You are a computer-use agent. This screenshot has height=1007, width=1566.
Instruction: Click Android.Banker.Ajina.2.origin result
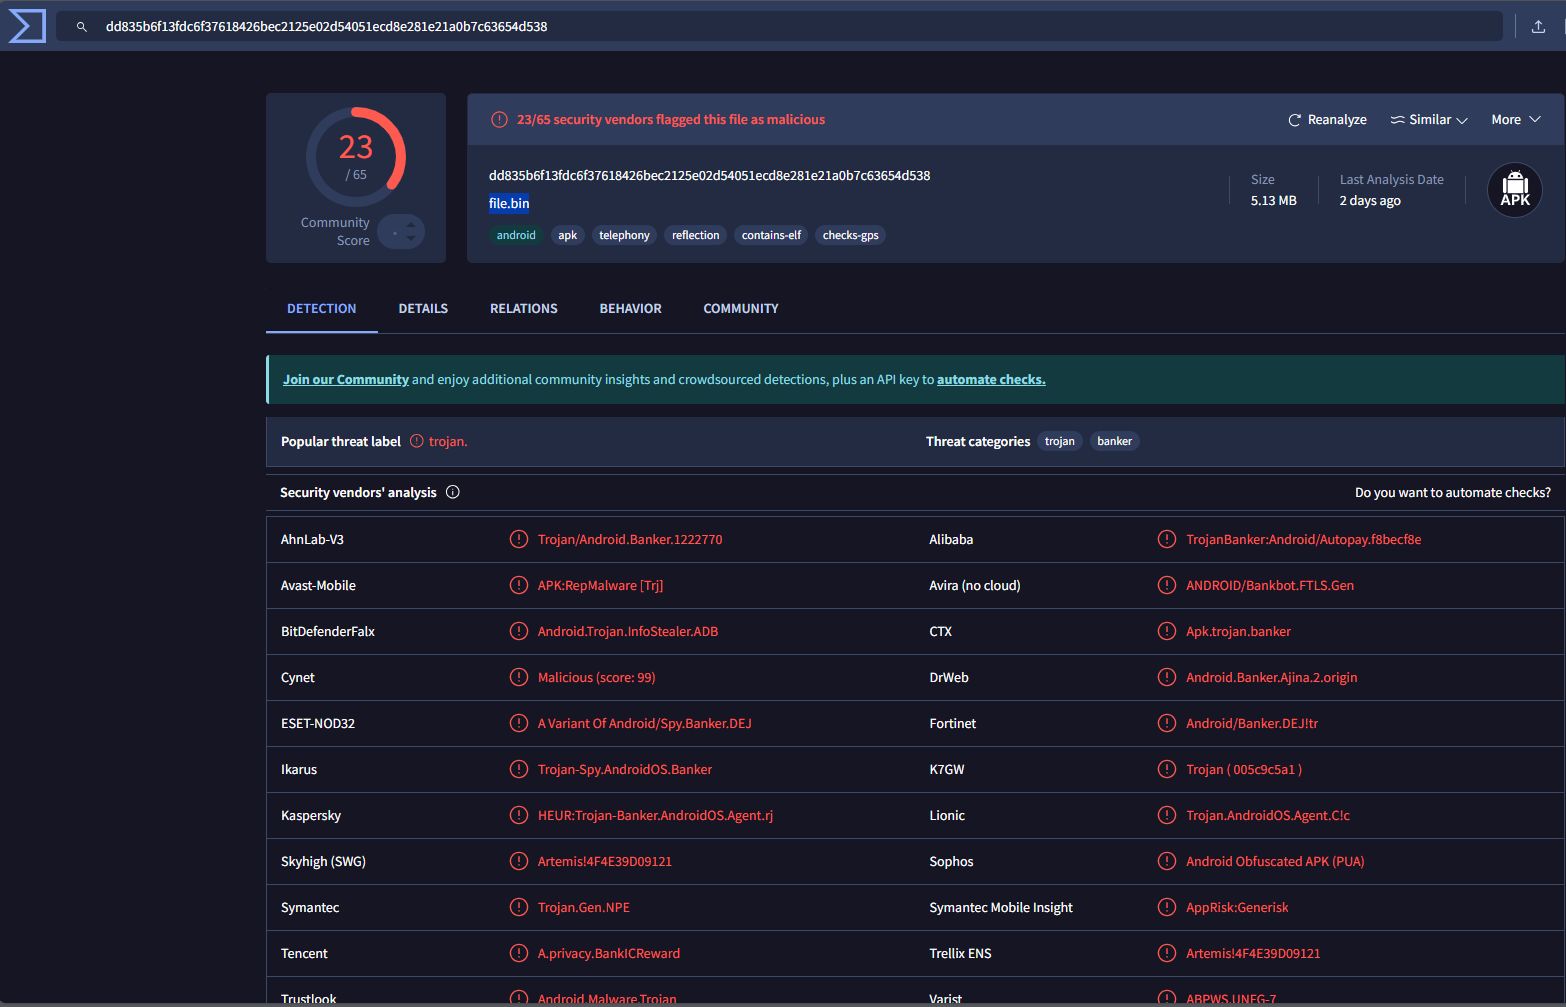click(1272, 677)
